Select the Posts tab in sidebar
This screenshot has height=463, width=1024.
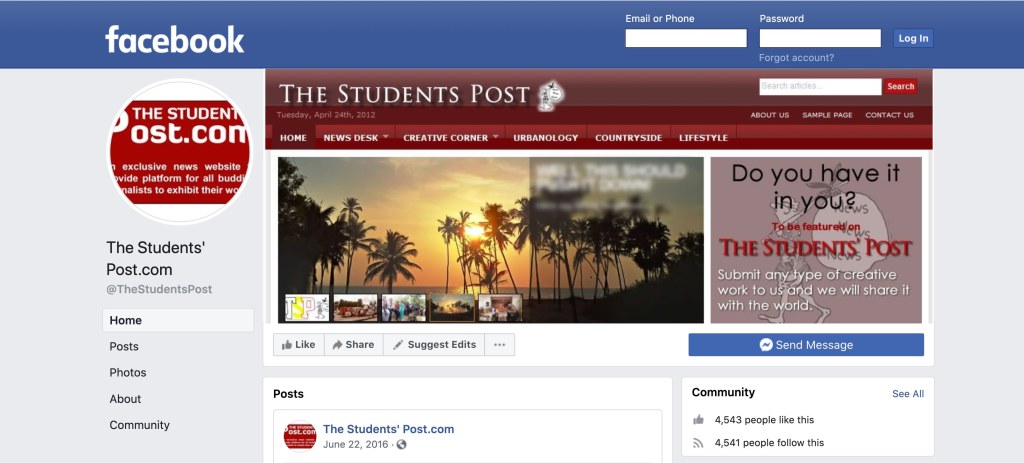[124, 346]
